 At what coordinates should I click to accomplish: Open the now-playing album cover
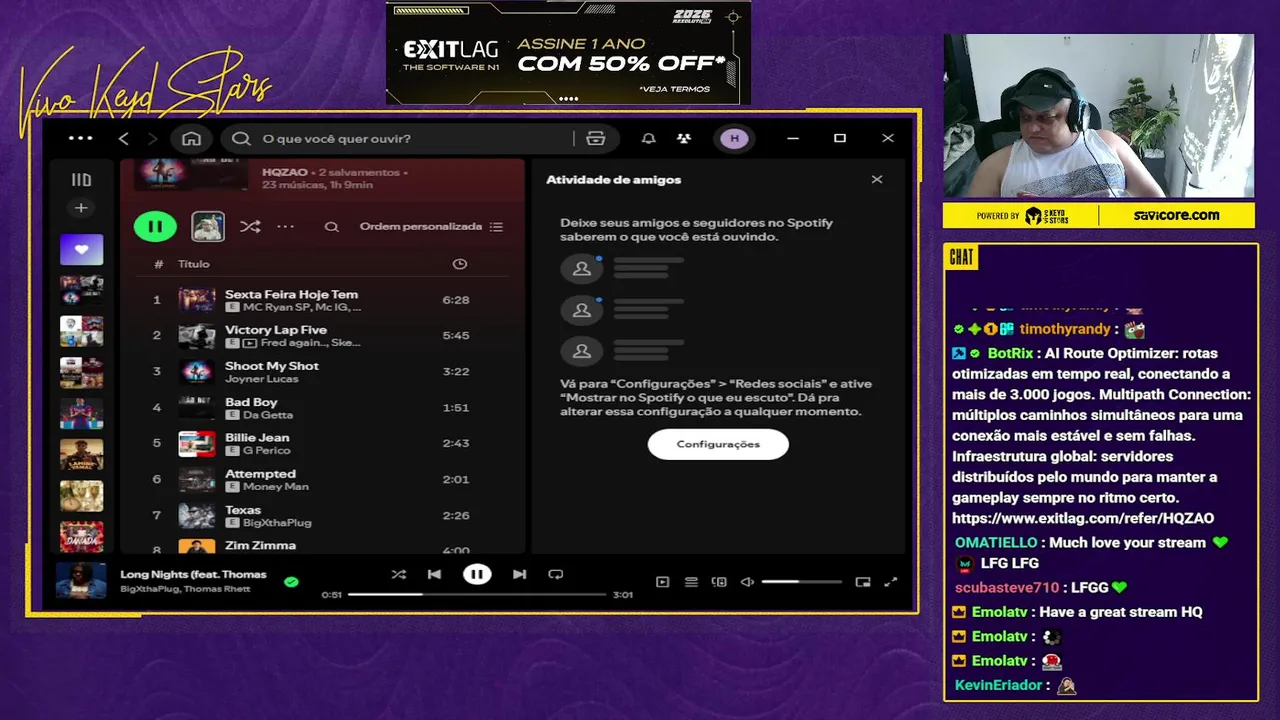(81, 581)
